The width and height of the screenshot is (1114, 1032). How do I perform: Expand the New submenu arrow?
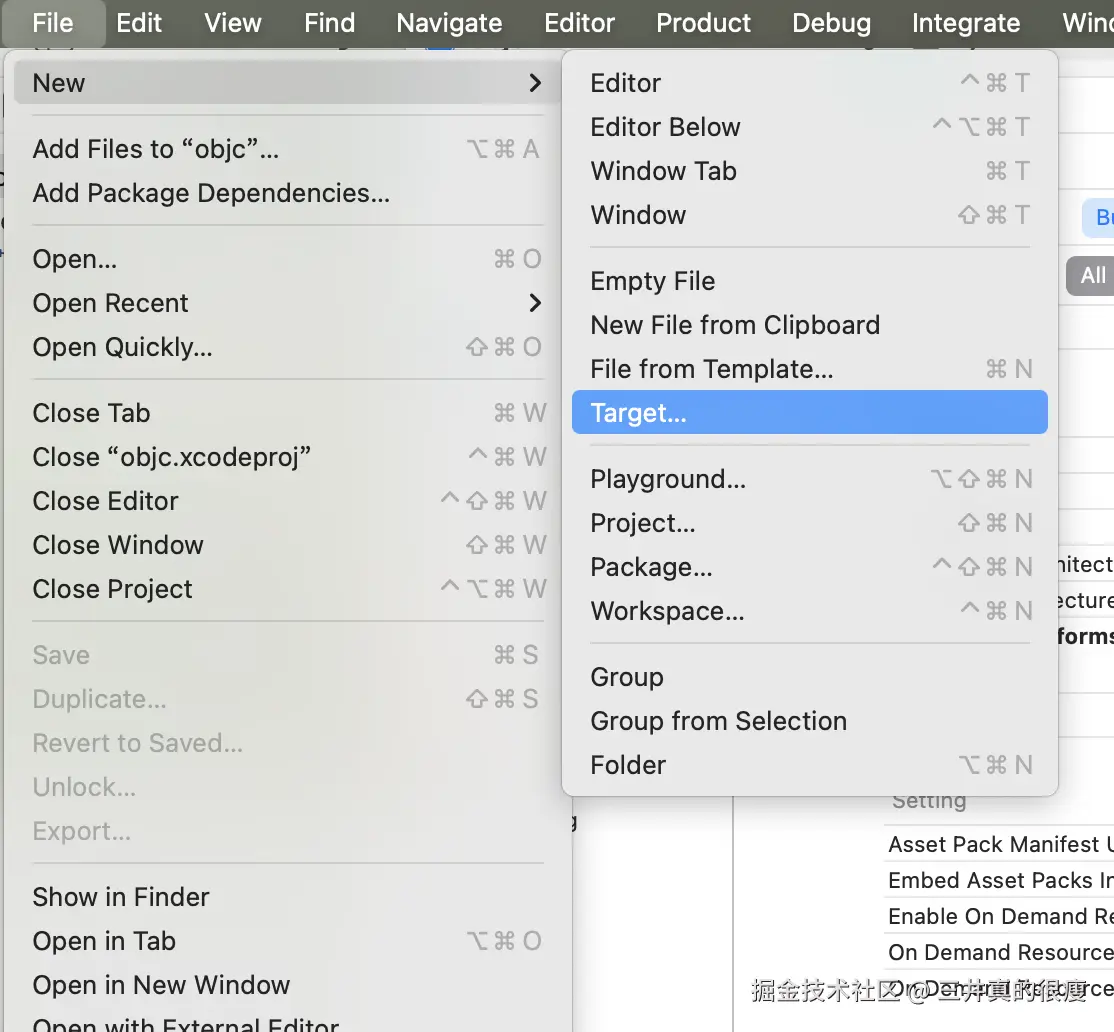click(535, 83)
